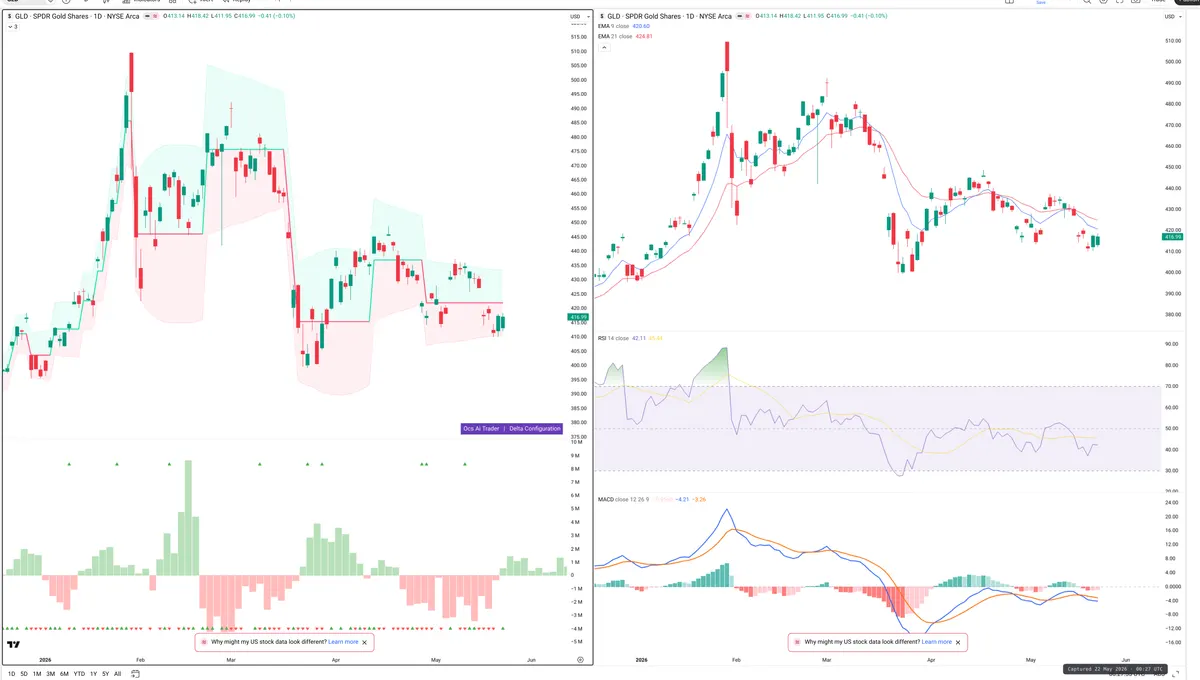
Task: Select the YTD time range
Action: 79,674
